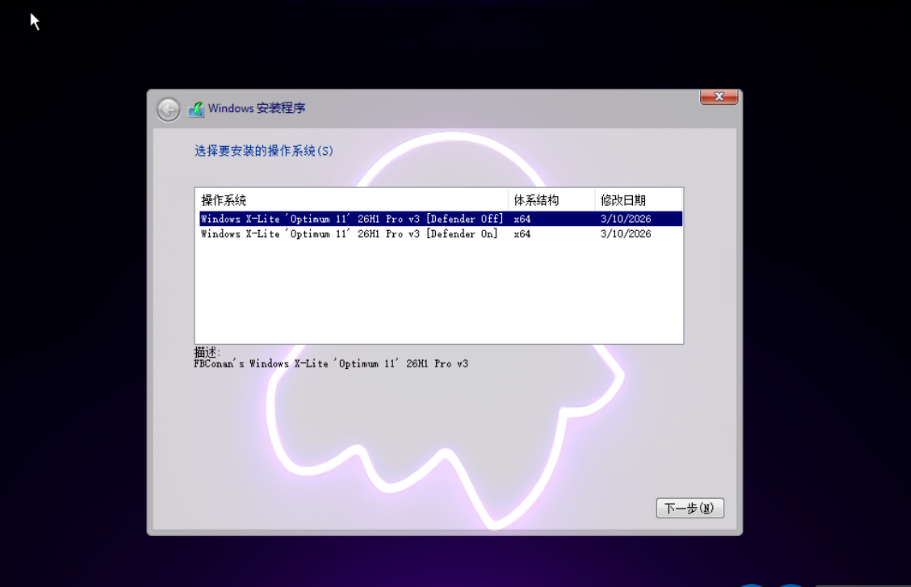Click the back arrow button in the title bar
Screen dimensions: 911x587
[x=168, y=109]
